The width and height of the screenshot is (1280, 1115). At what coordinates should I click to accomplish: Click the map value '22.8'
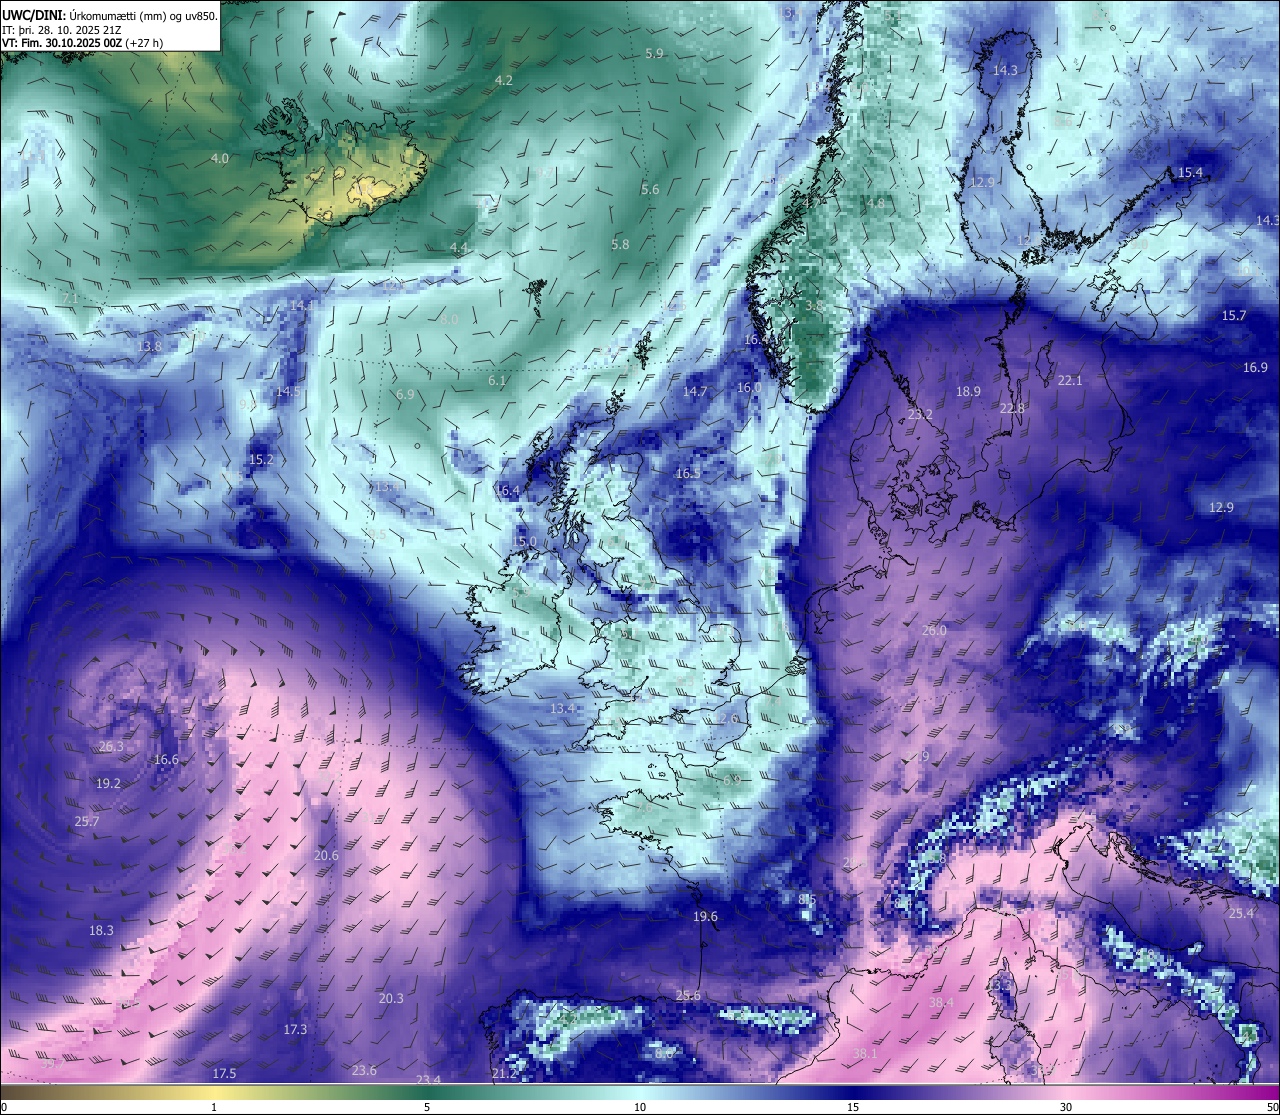[x=1012, y=408]
